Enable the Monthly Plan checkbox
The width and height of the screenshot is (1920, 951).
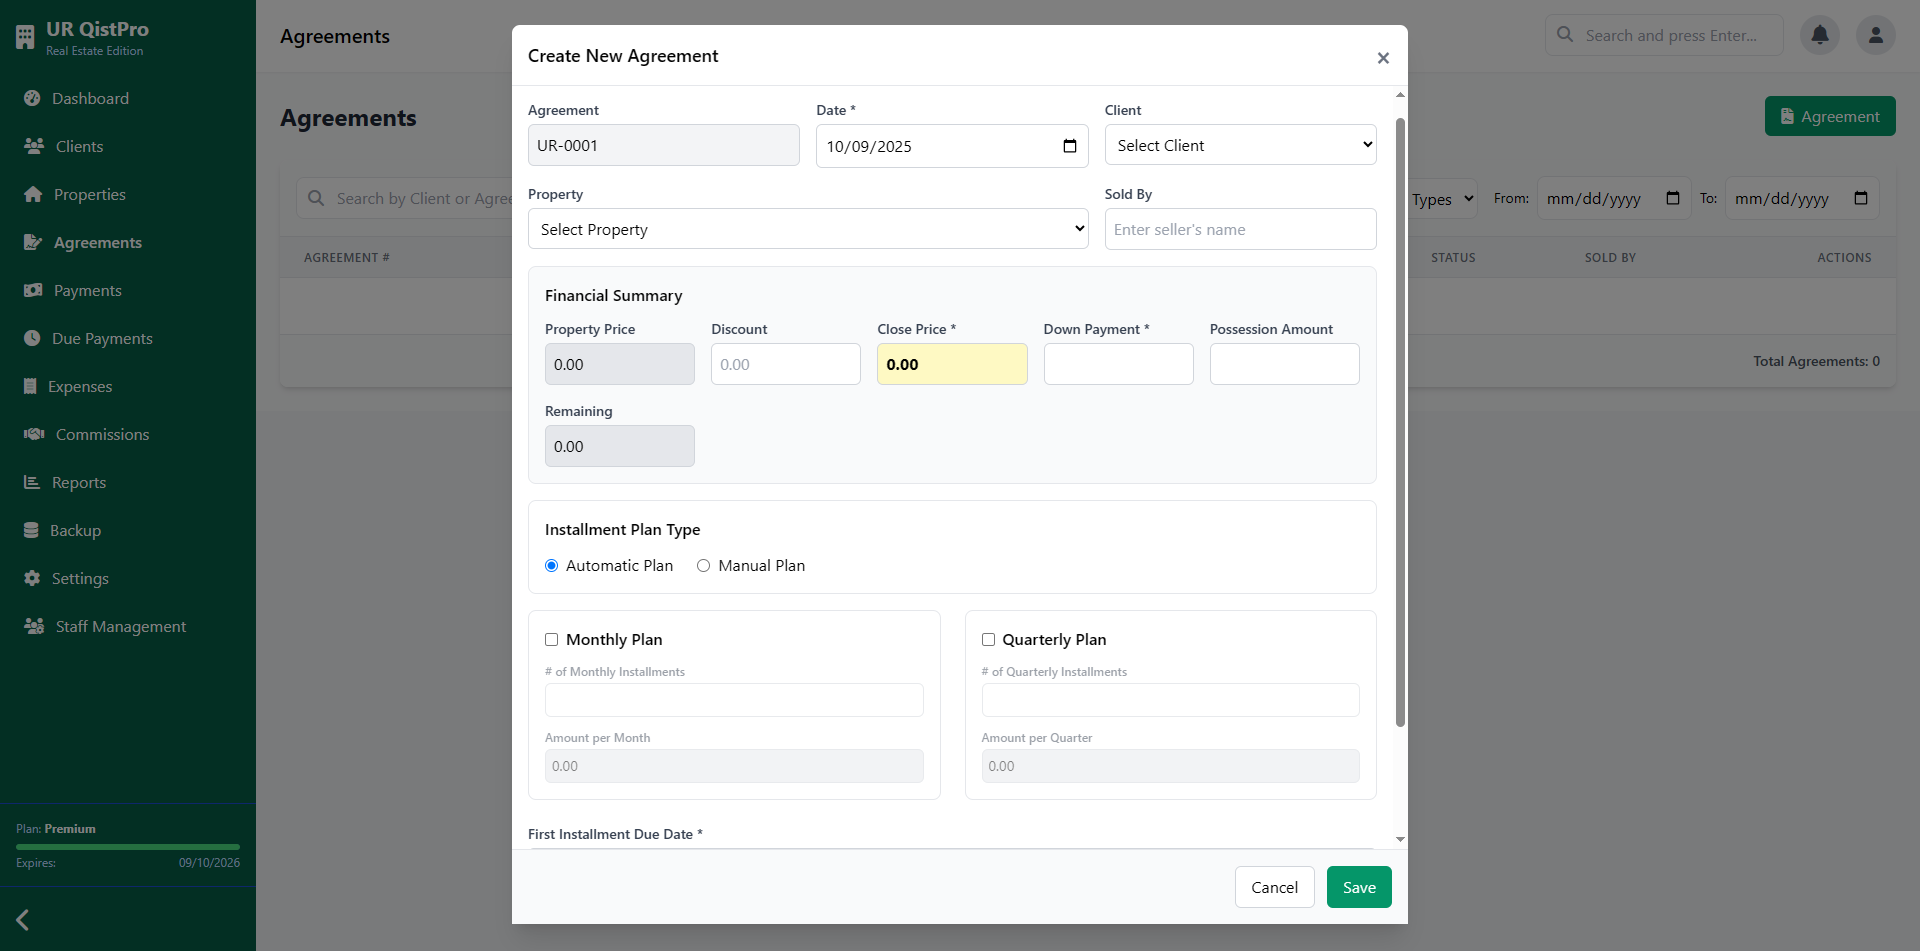click(x=551, y=640)
